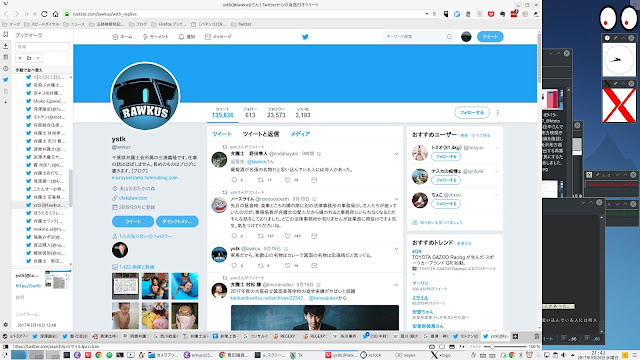Click the bookmark-page icon in address bar
The image size is (640, 360).
434,14
